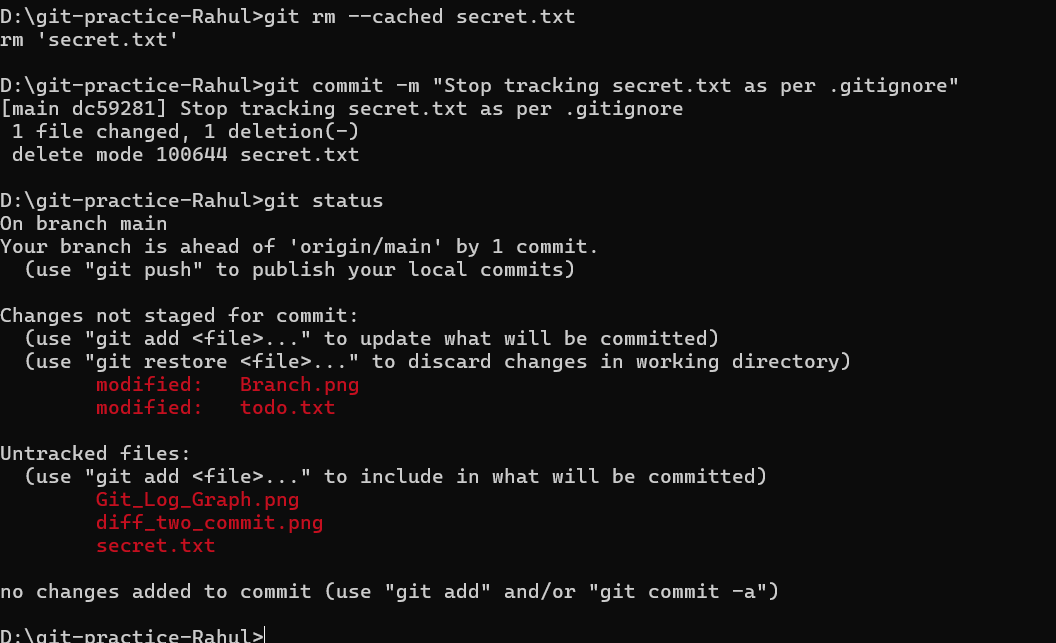1056x643 pixels.
Task: Click the "no changes added to commit" message
Action: coord(389,592)
